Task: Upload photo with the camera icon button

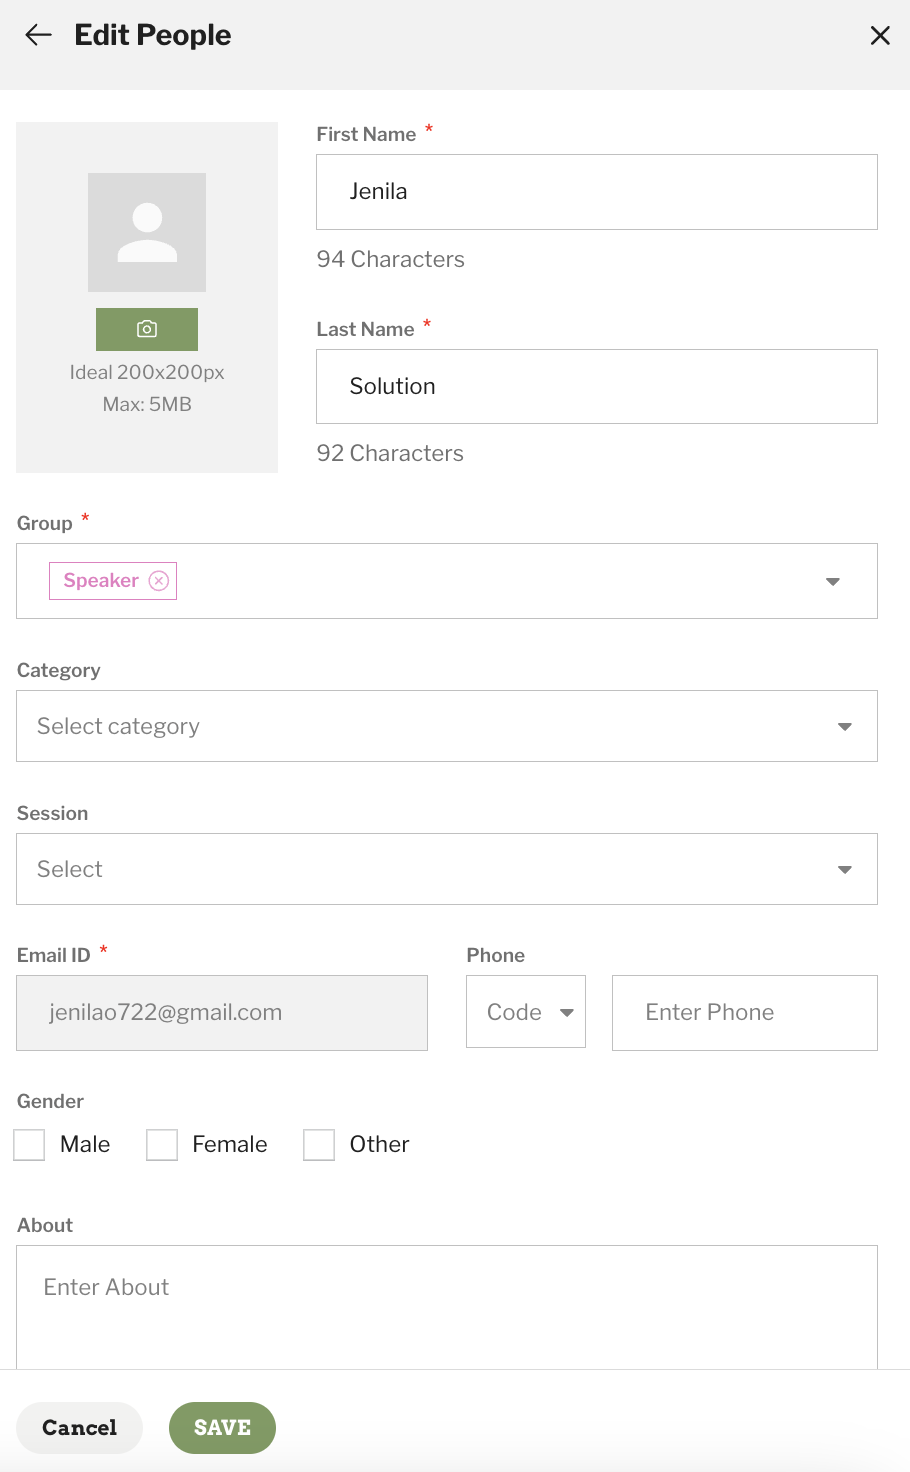Action: [147, 329]
